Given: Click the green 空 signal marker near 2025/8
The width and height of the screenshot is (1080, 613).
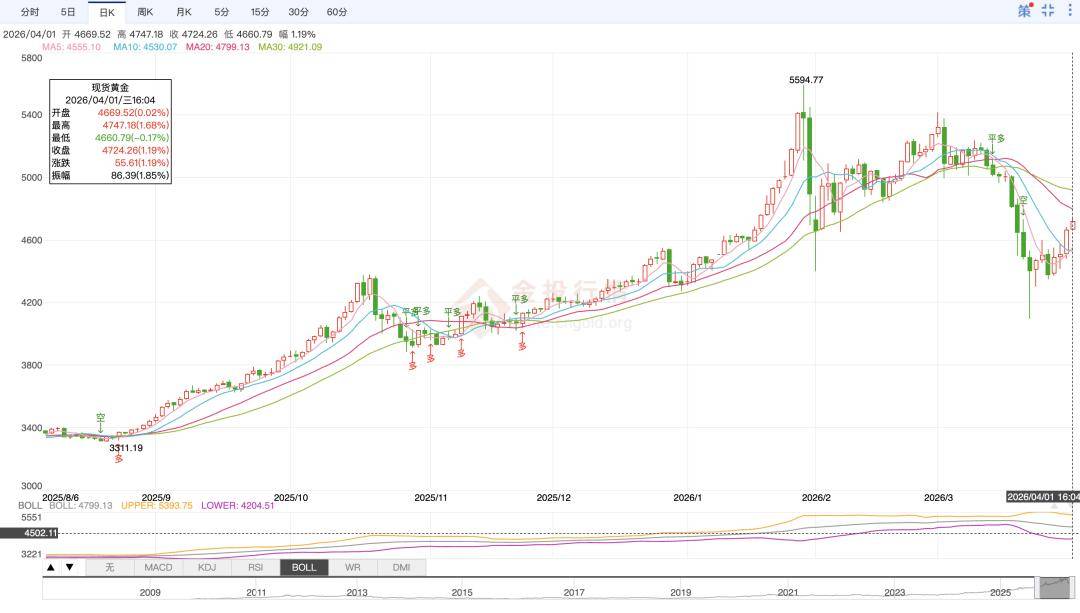Looking at the screenshot, I should pos(100,417).
